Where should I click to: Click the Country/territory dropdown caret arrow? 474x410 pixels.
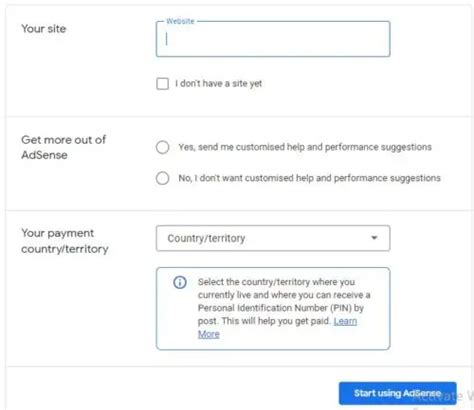point(374,238)
